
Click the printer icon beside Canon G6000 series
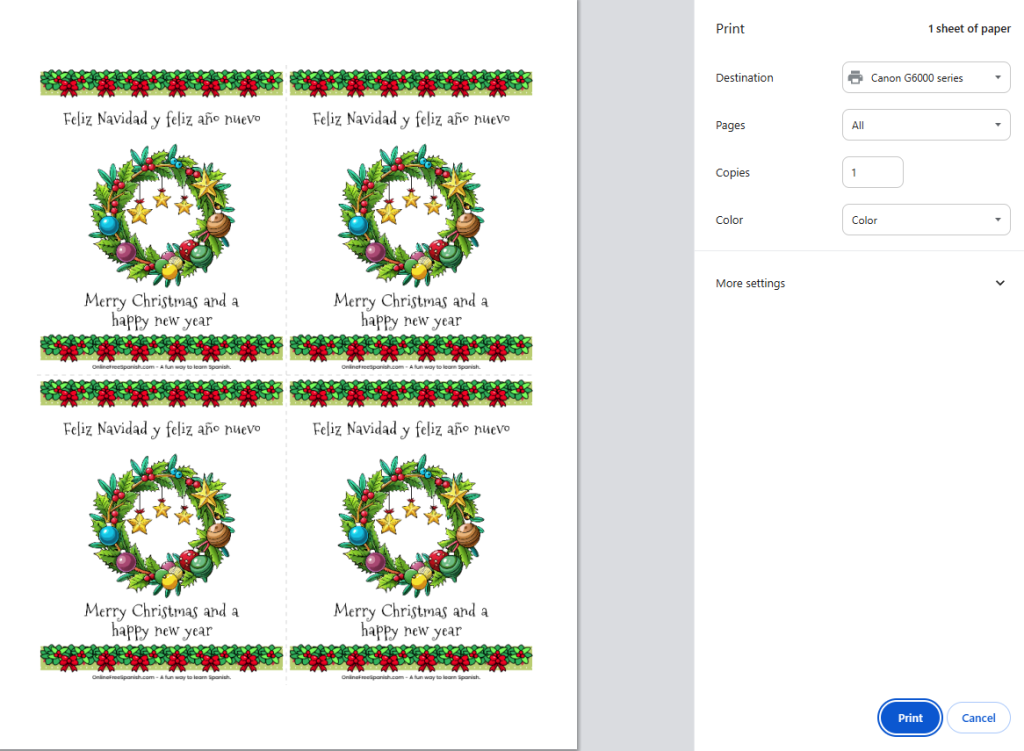(855, 78)
